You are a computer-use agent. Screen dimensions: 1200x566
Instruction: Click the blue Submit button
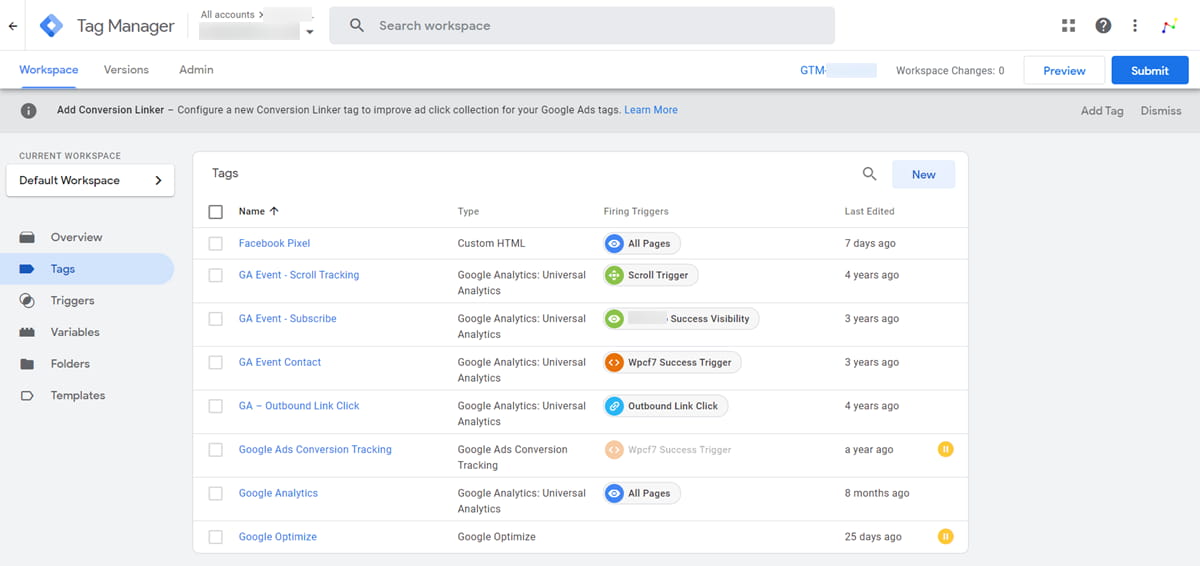(1150, 70)
